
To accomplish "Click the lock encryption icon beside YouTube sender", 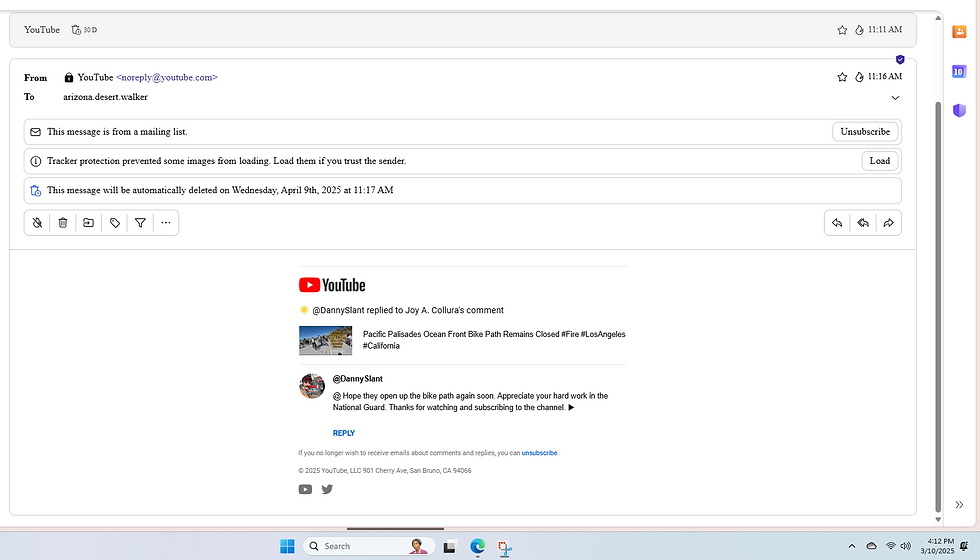I will tap(69, 78).
